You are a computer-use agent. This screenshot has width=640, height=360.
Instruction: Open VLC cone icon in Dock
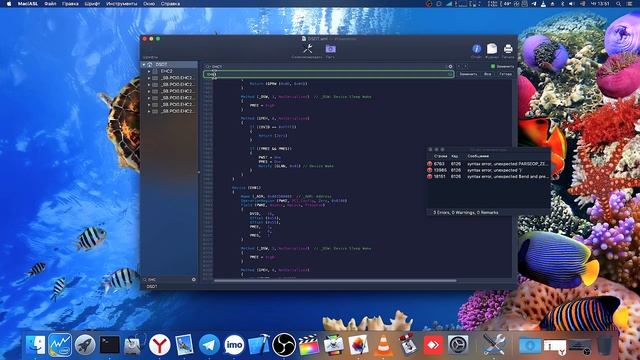coord(383,345)
